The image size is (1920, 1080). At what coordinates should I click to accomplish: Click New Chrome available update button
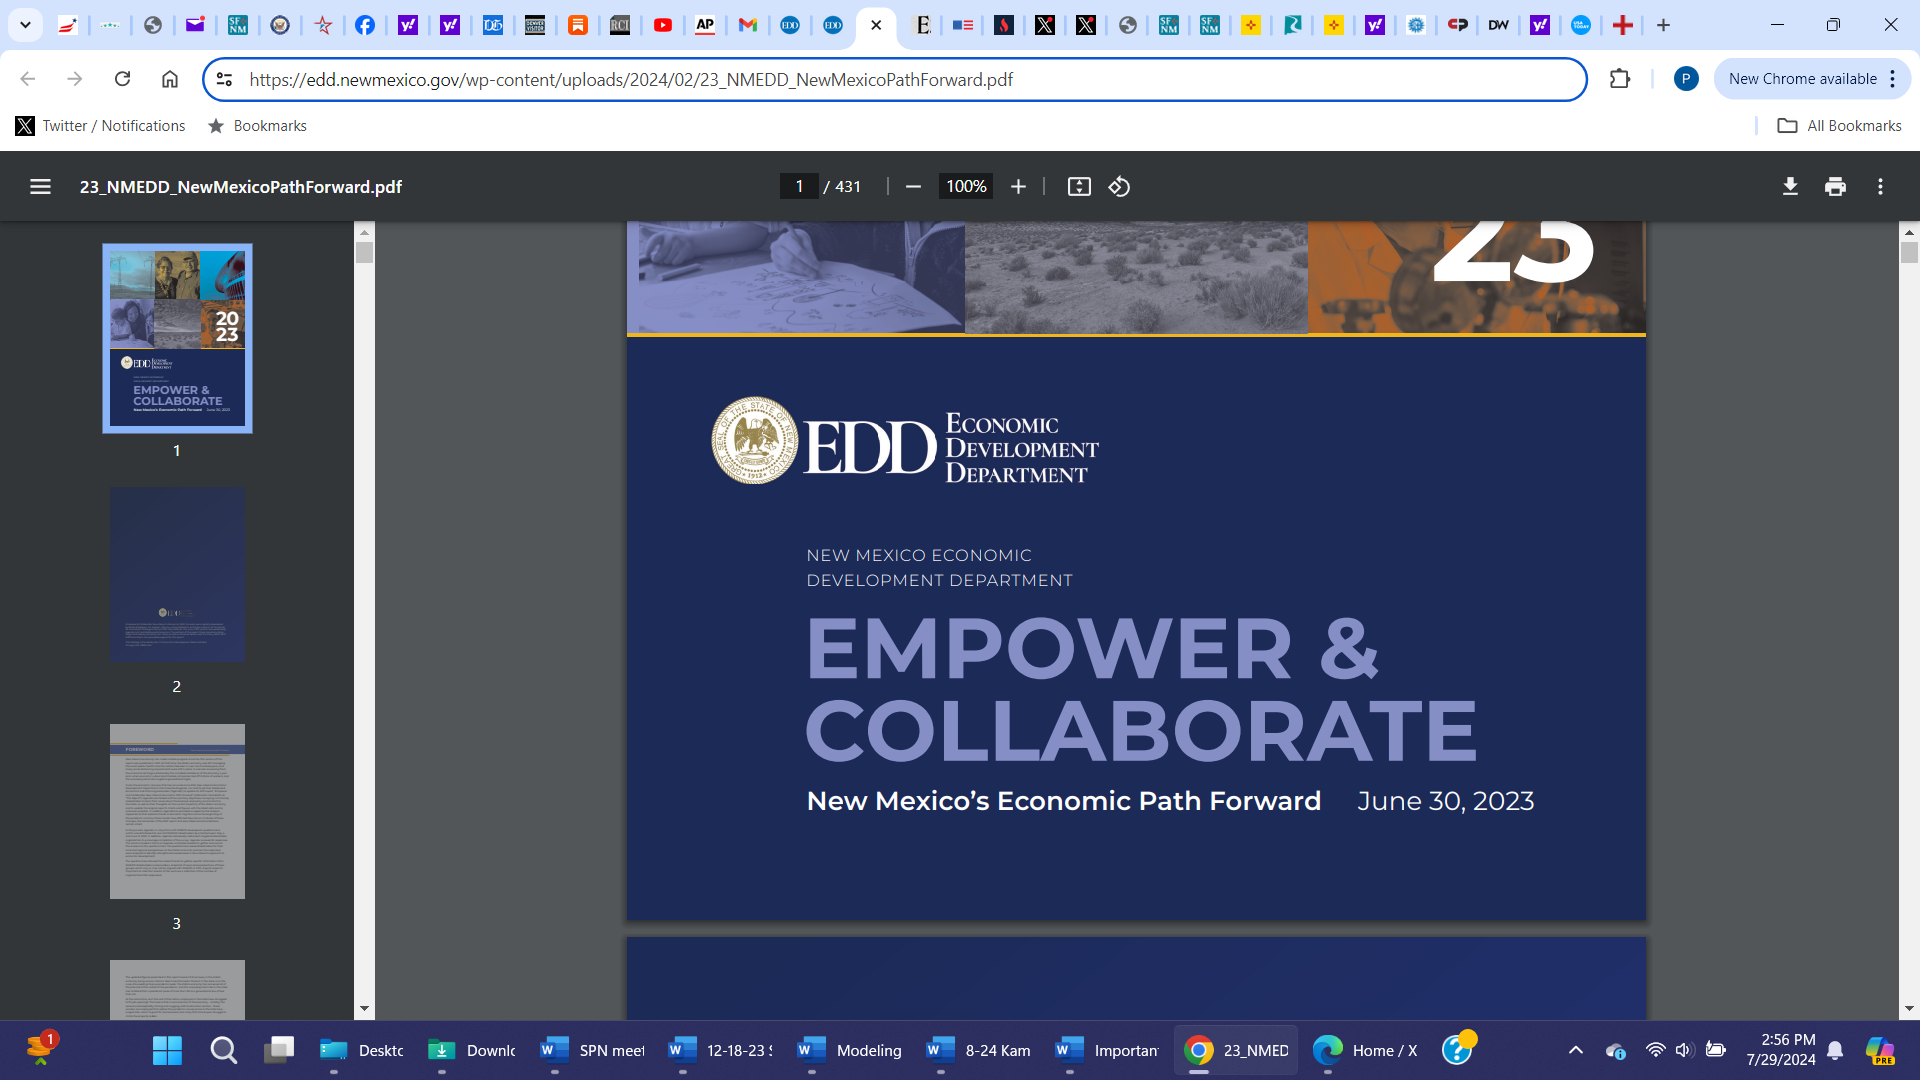[x=1802, y=79]
